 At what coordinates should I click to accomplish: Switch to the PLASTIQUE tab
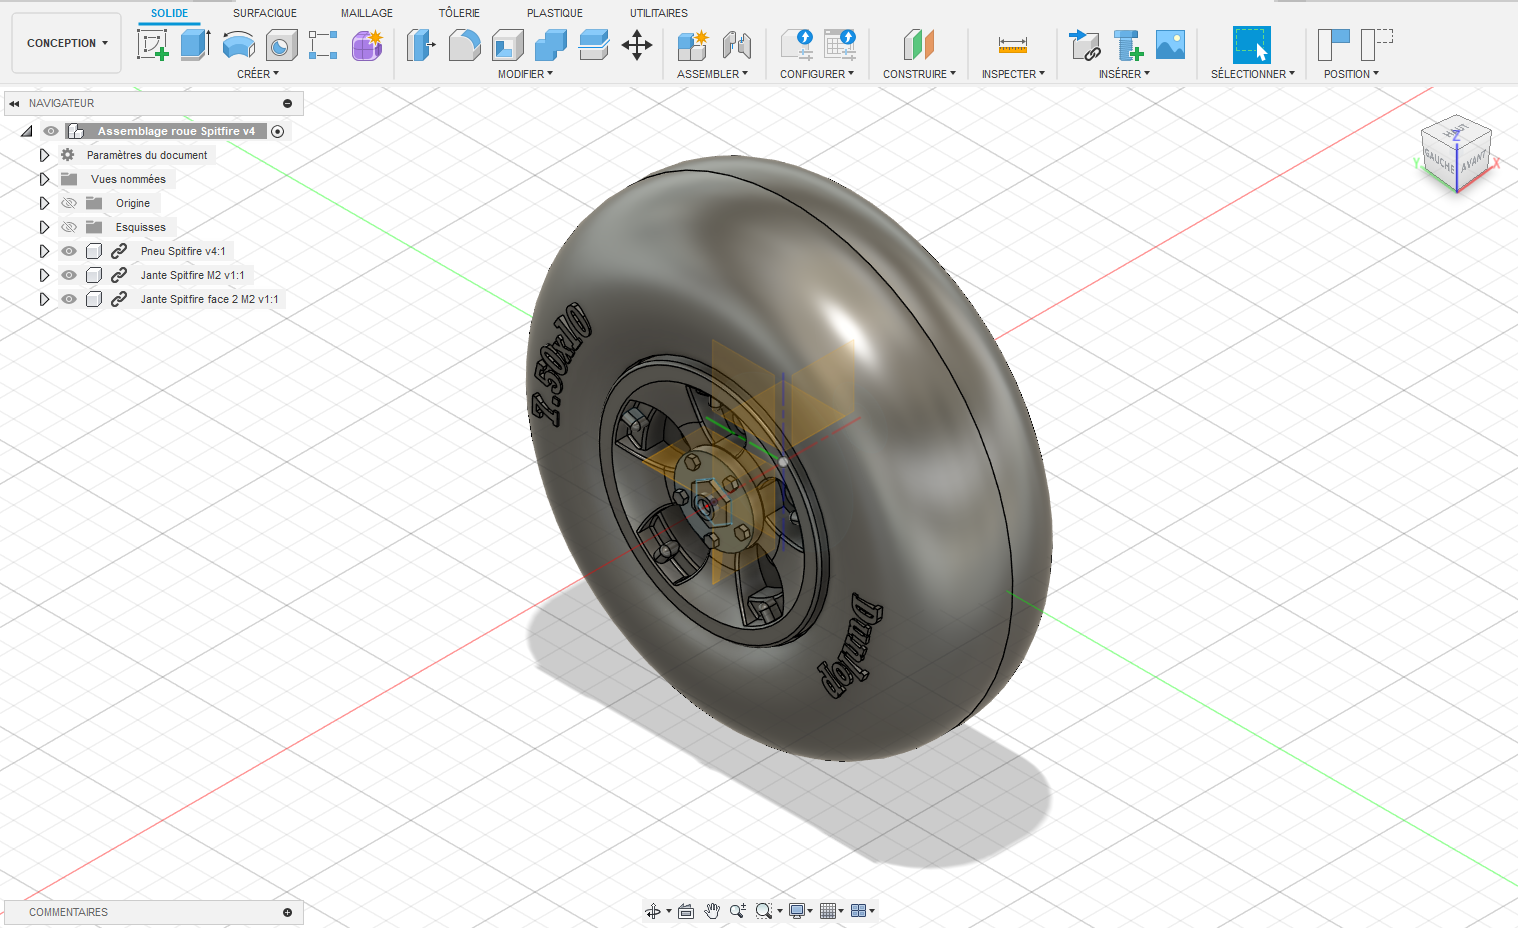click(x=555, y=13)
